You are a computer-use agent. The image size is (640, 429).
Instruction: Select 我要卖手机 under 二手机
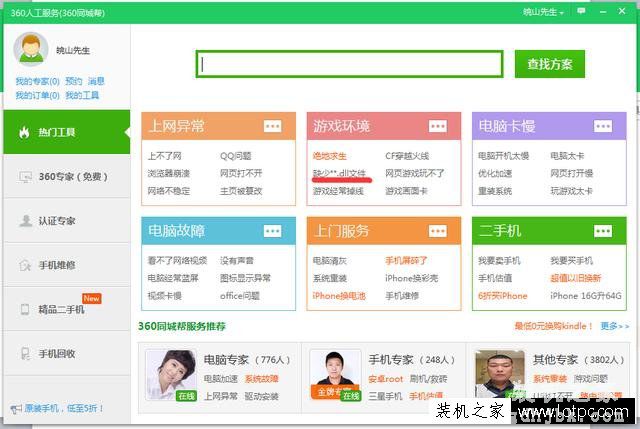tap(499, 260)
